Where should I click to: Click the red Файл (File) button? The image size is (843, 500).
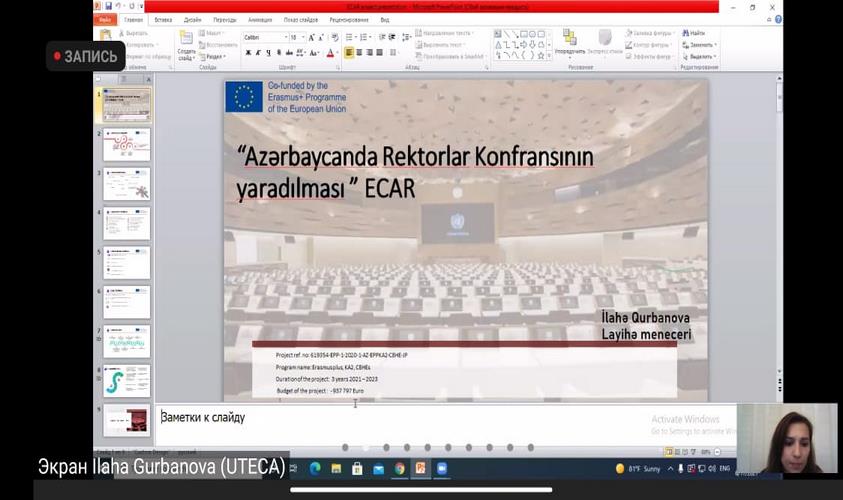(104, 19)
